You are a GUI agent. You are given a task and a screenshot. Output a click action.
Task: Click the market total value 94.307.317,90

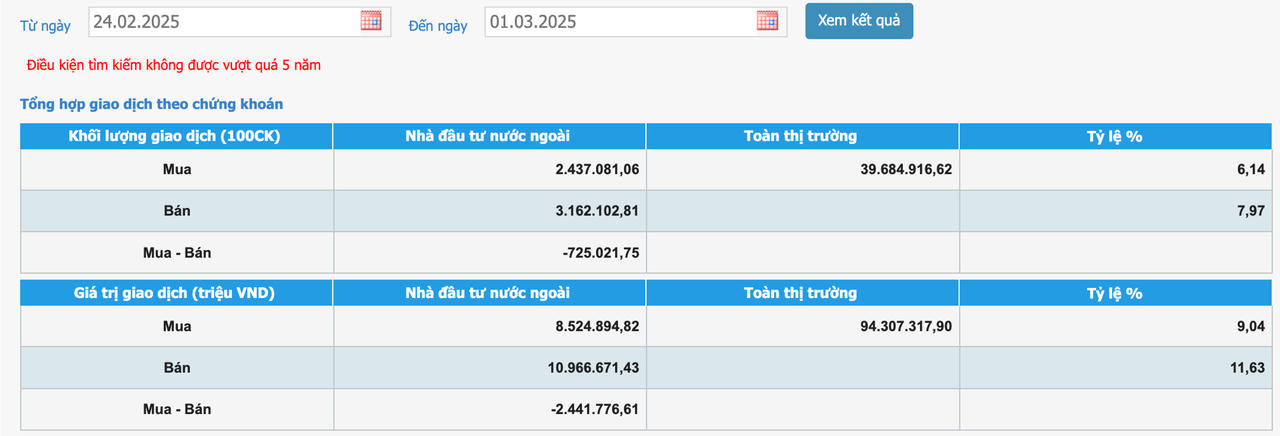[x=906, y=327]
